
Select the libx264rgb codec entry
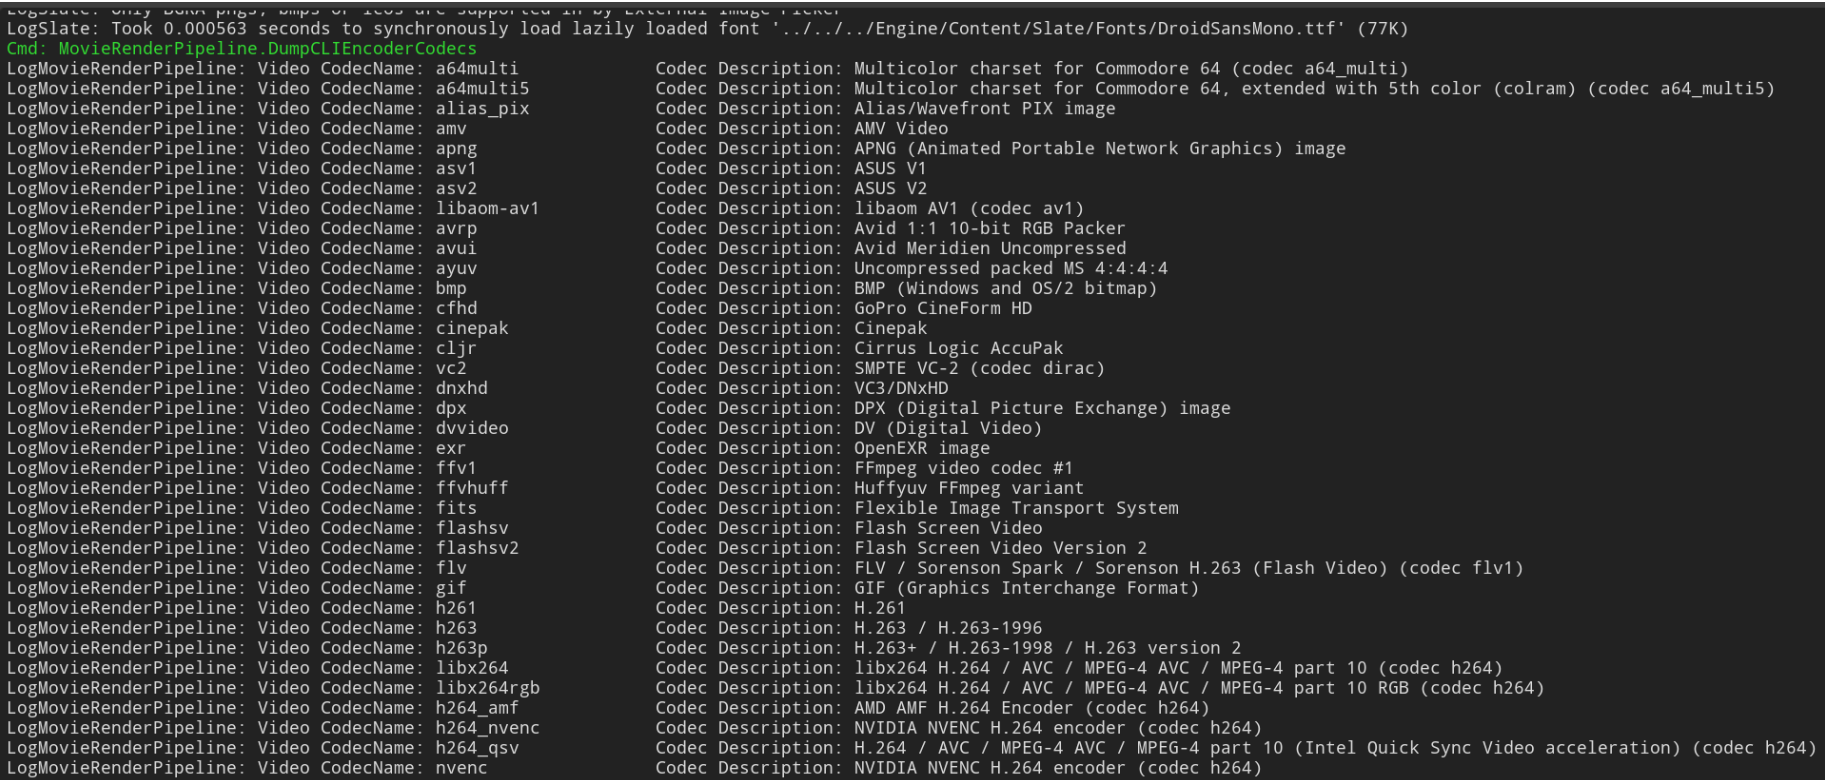[775, 688]
